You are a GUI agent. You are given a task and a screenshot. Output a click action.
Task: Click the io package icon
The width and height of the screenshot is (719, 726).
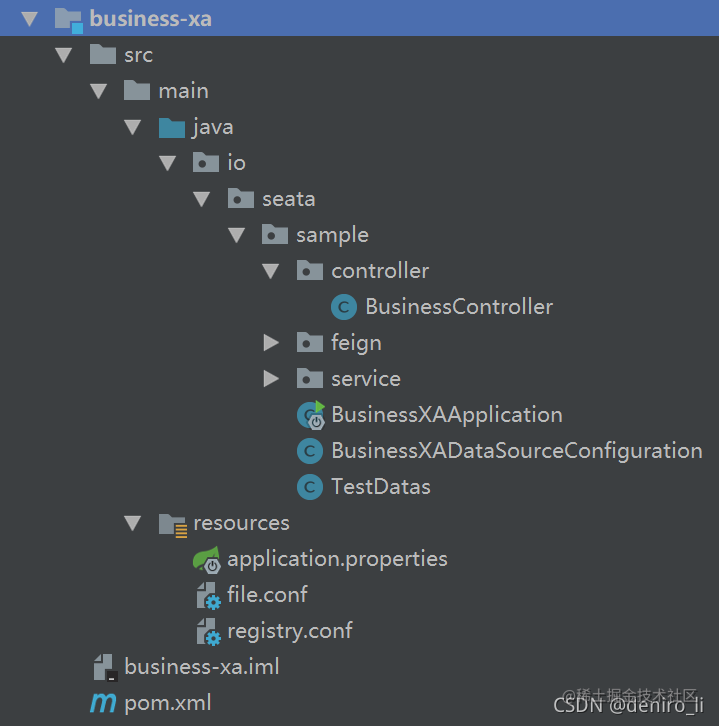(x=206, y=163)
